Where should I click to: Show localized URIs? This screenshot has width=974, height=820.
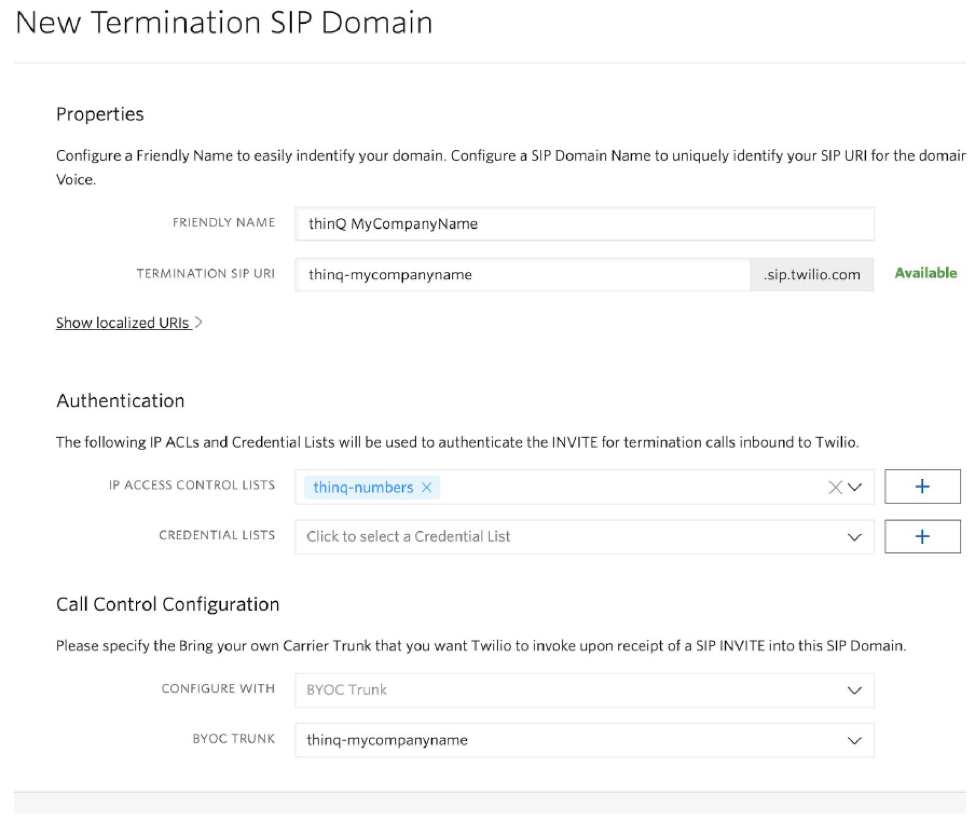(129, 323)
